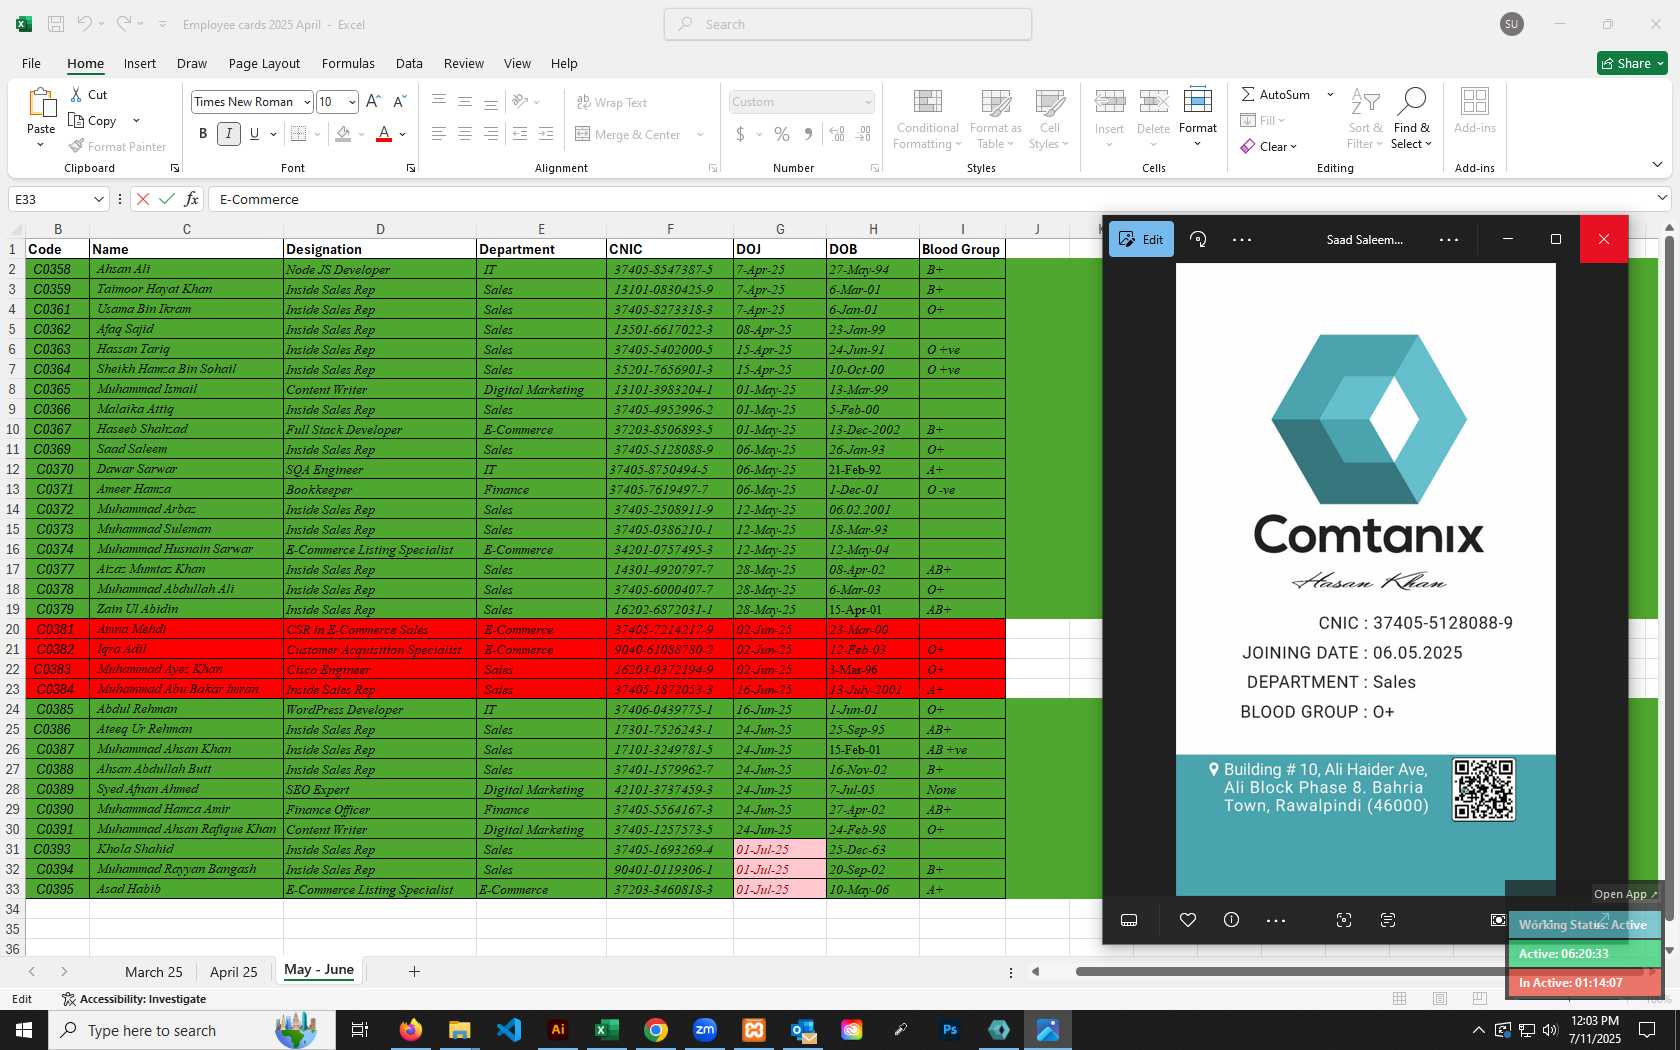The height and width of the screenshot is (1050, 1680).
Task: Open the File menu tab
Action: [x=31, y=63]
